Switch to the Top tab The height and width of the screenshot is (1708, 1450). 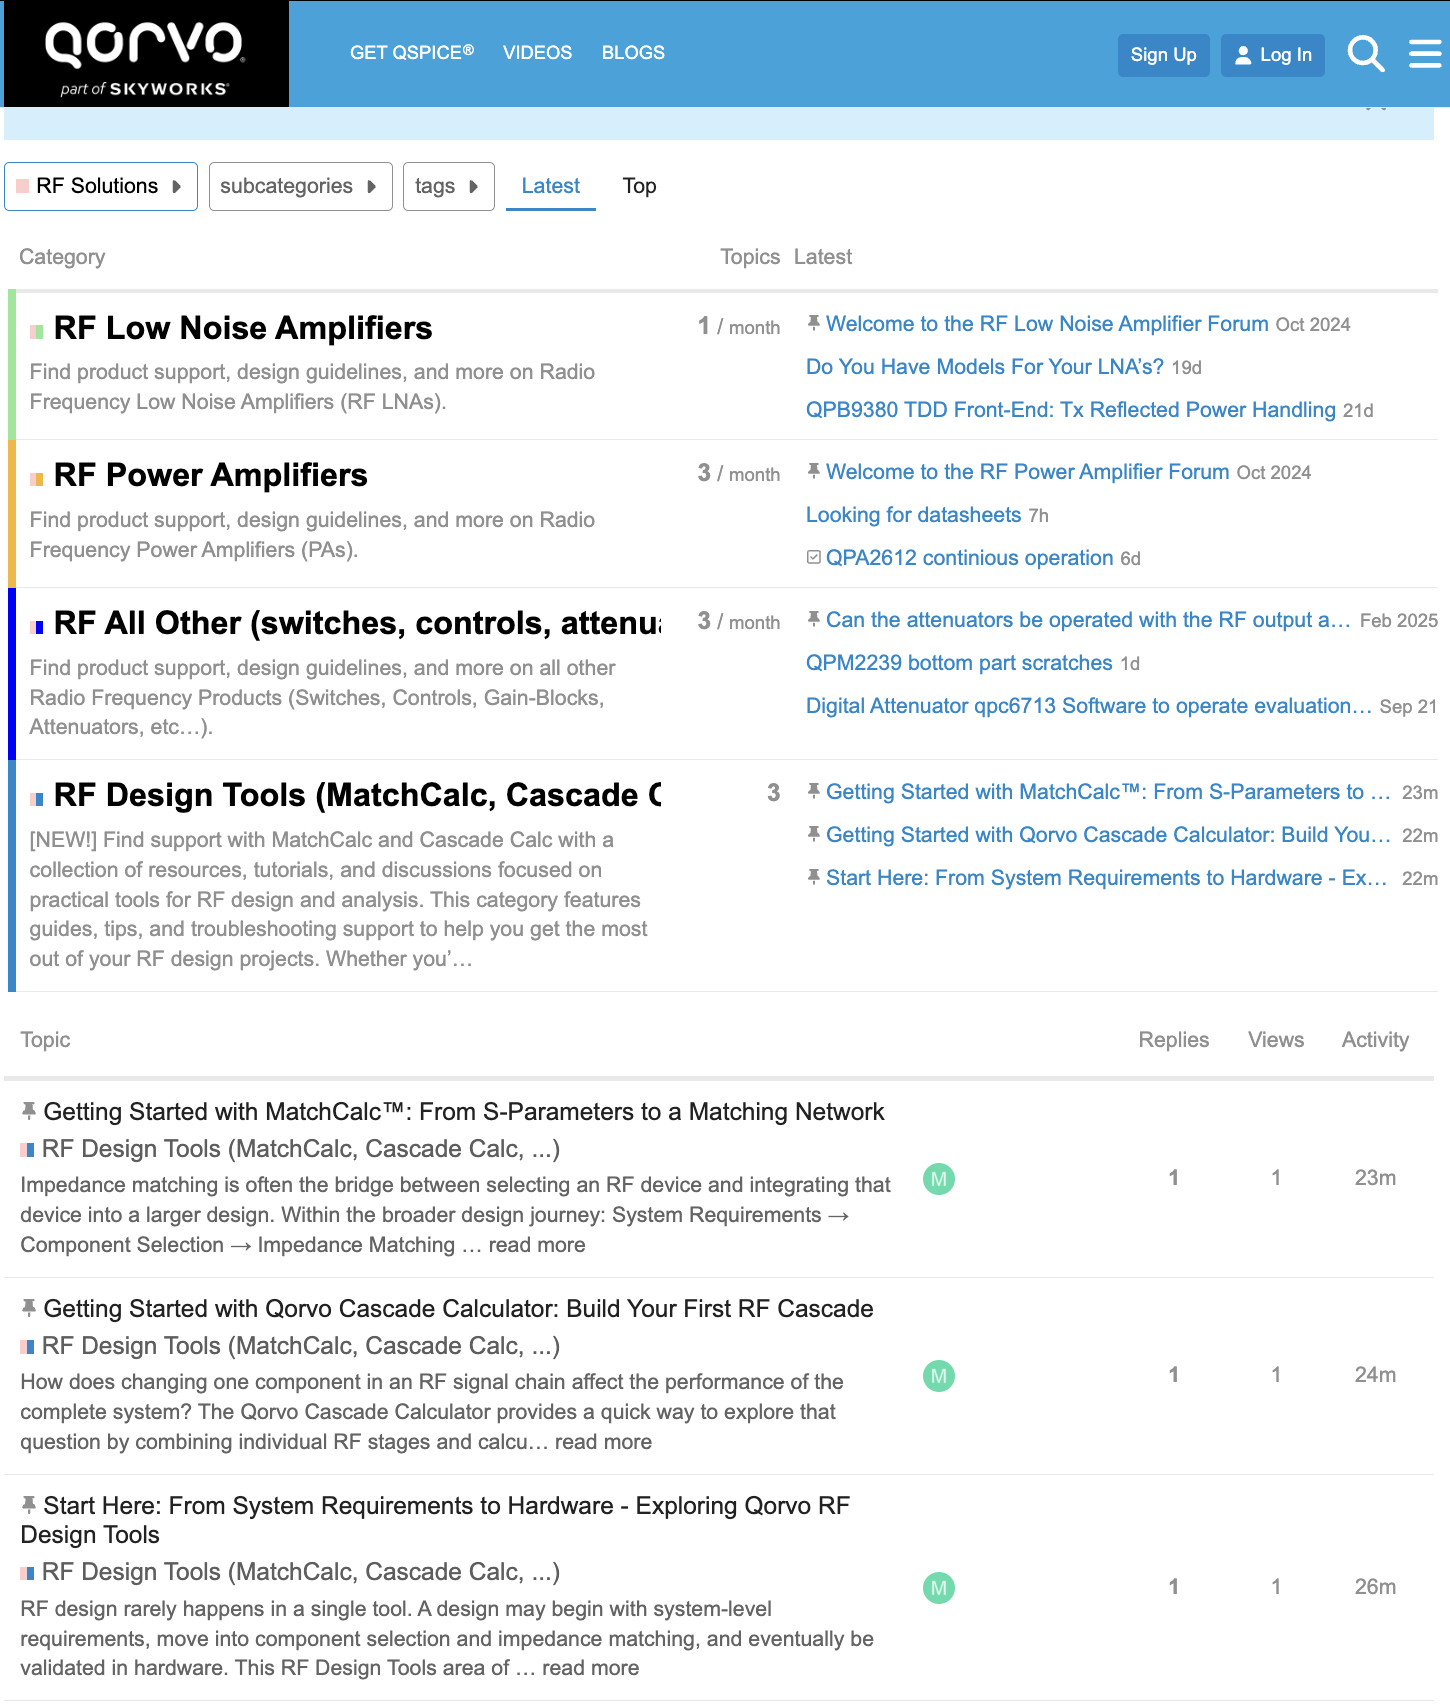(639, 186)
